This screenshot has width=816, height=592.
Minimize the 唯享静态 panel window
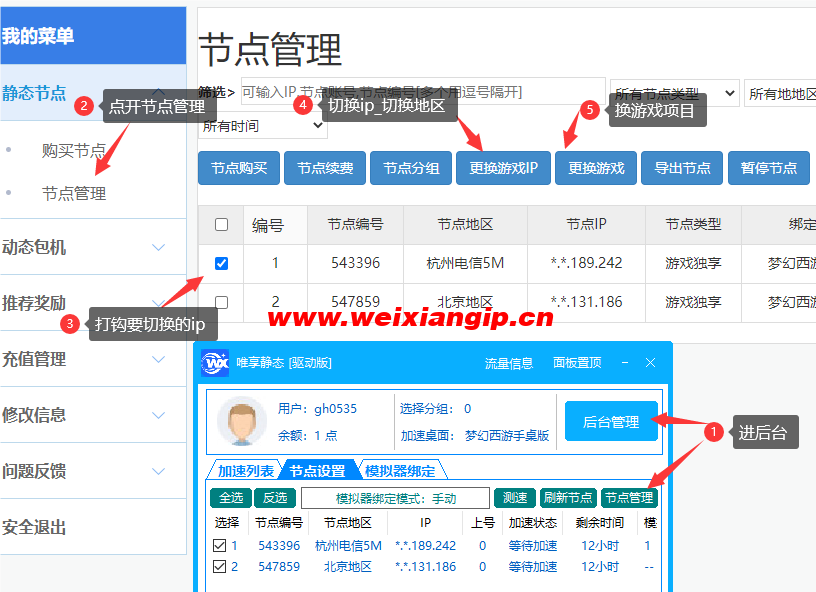pos(624,363)
